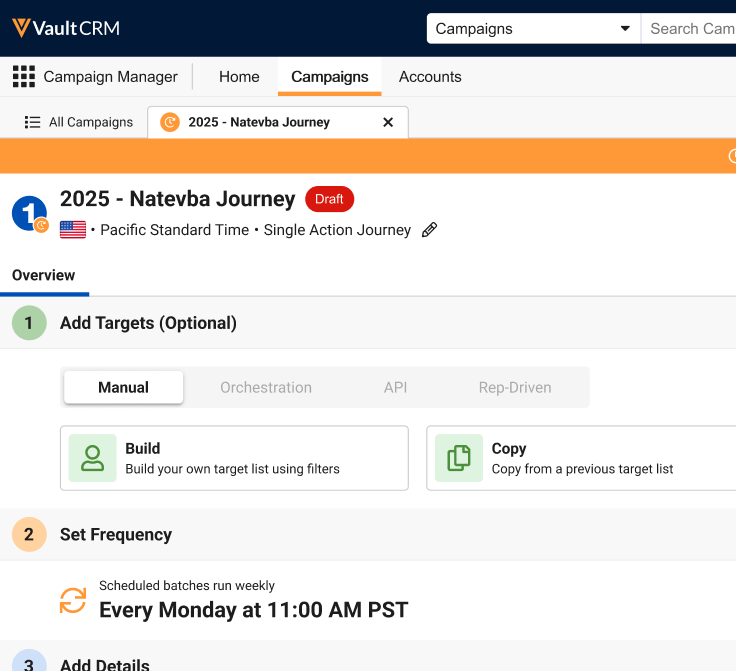Click the United States flag icon
The image size is (736, 671).
coord(73,230)
